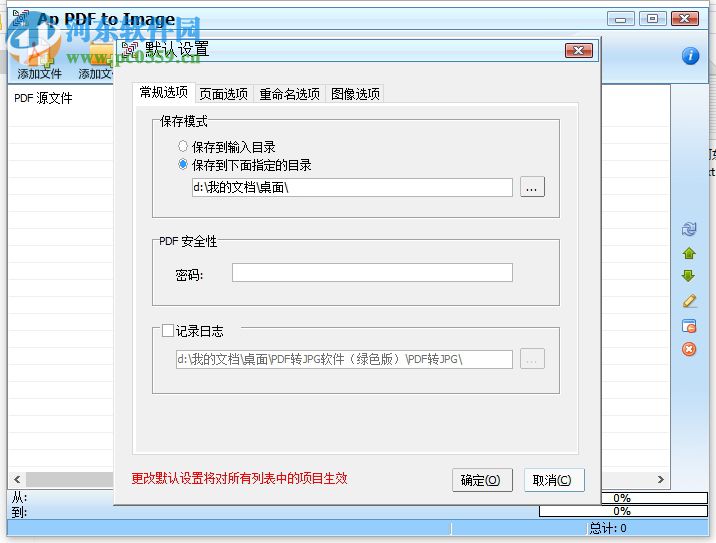Click the red remove icon in sidebar
Viewport: 716px width, 543px height.
pos(689,349)
